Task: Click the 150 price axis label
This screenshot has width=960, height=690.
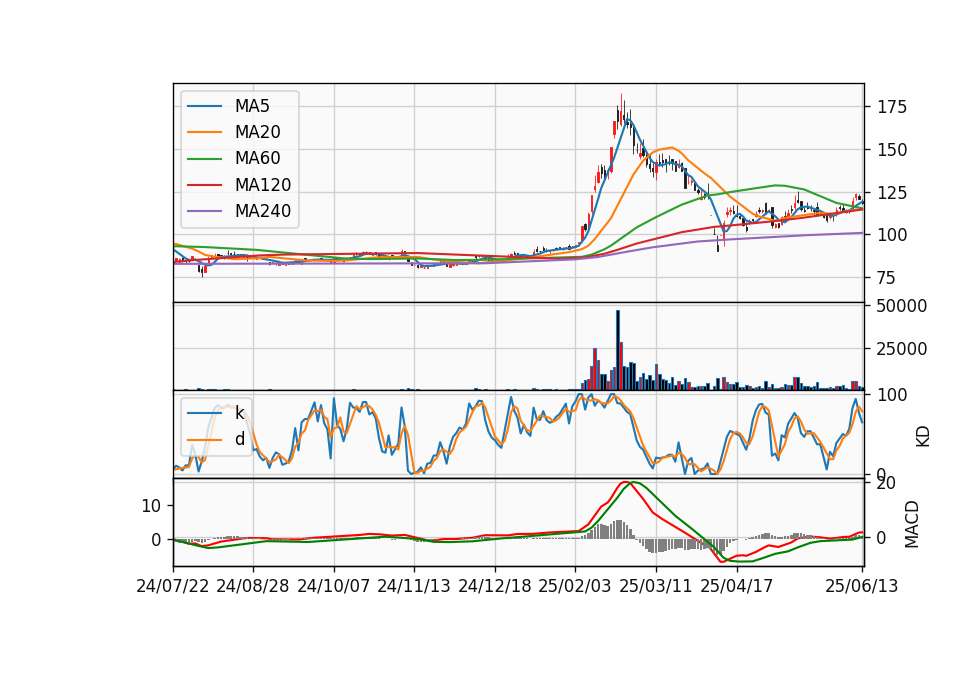Action: coord(892,150)
